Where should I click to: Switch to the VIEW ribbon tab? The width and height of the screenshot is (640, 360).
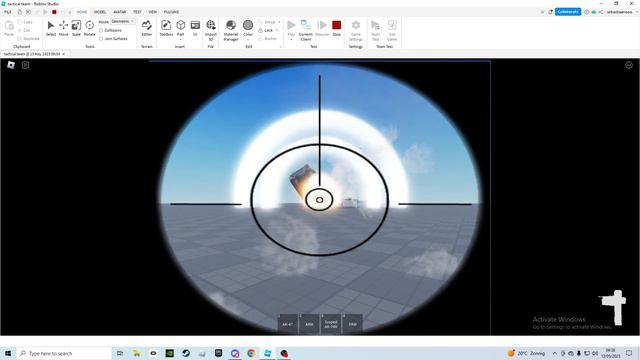click(153, 12)
